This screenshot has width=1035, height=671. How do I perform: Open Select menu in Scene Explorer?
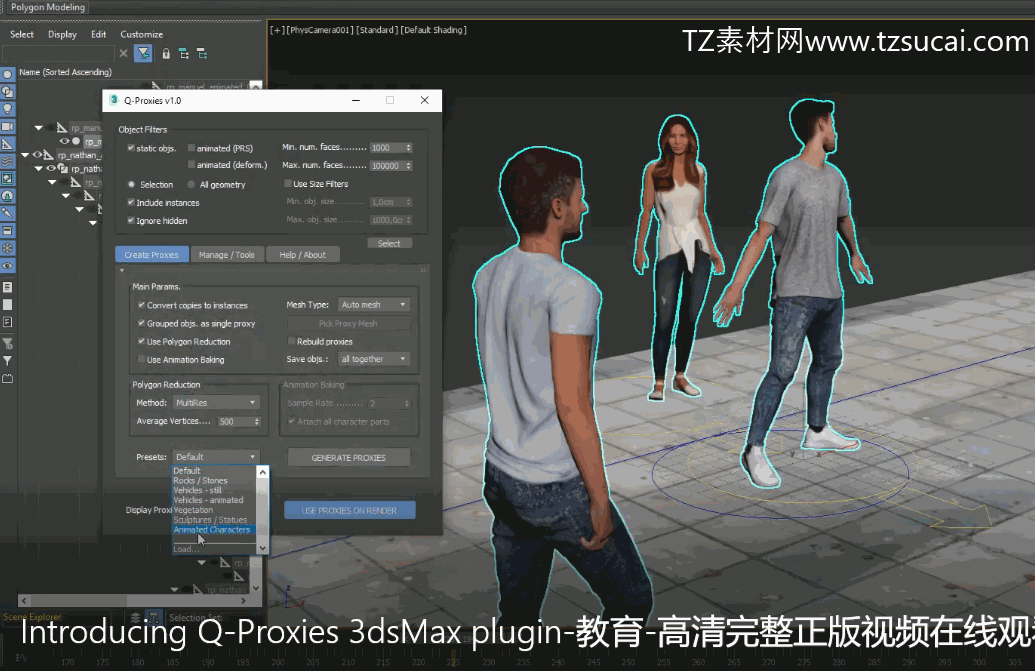(22, 34)
